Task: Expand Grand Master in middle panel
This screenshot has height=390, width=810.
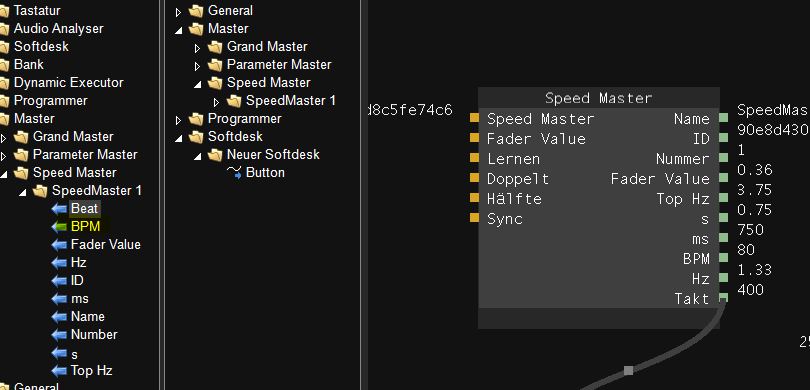Action: 197,48
